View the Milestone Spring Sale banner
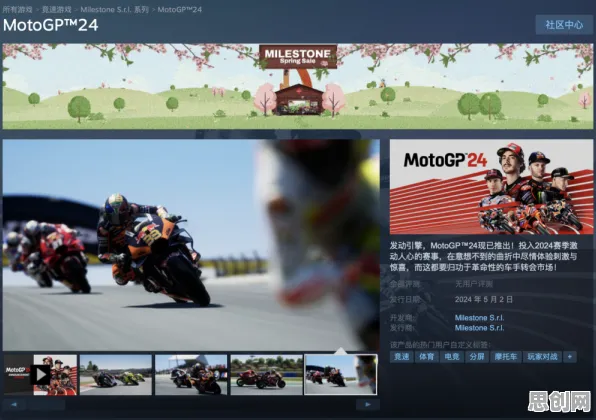The height and width of the screenshot is (420, 596). [x=298, y=86]
